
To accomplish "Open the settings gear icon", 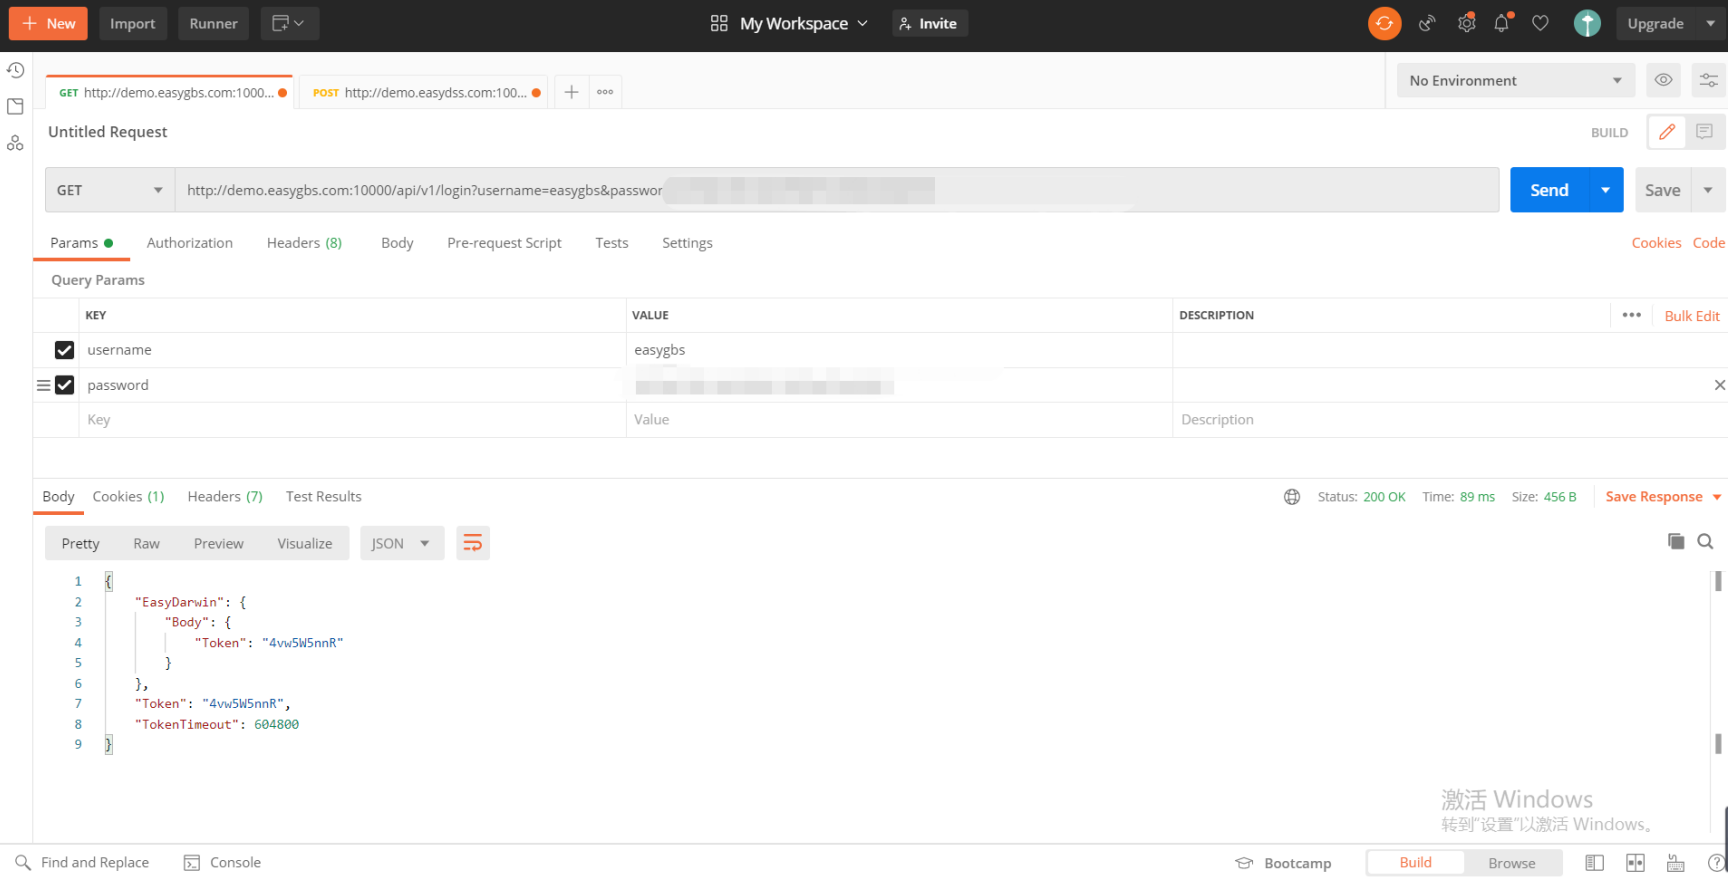I will point(1466,23).
